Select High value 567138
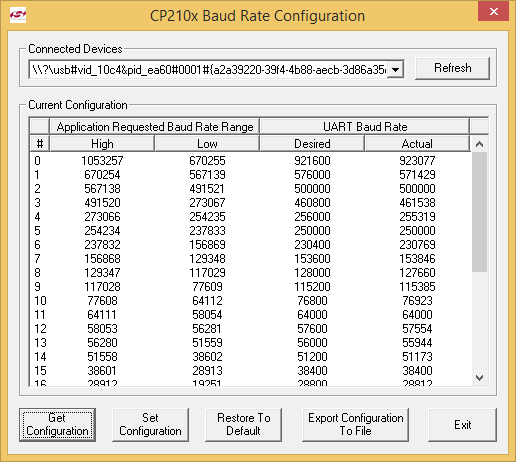The image size is (516, 462). click(102, 189)
